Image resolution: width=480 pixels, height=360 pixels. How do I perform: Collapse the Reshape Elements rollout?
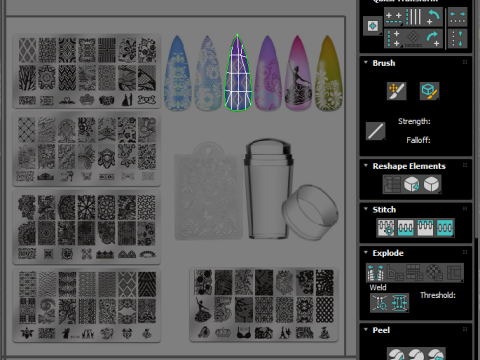tap(366, 165)
